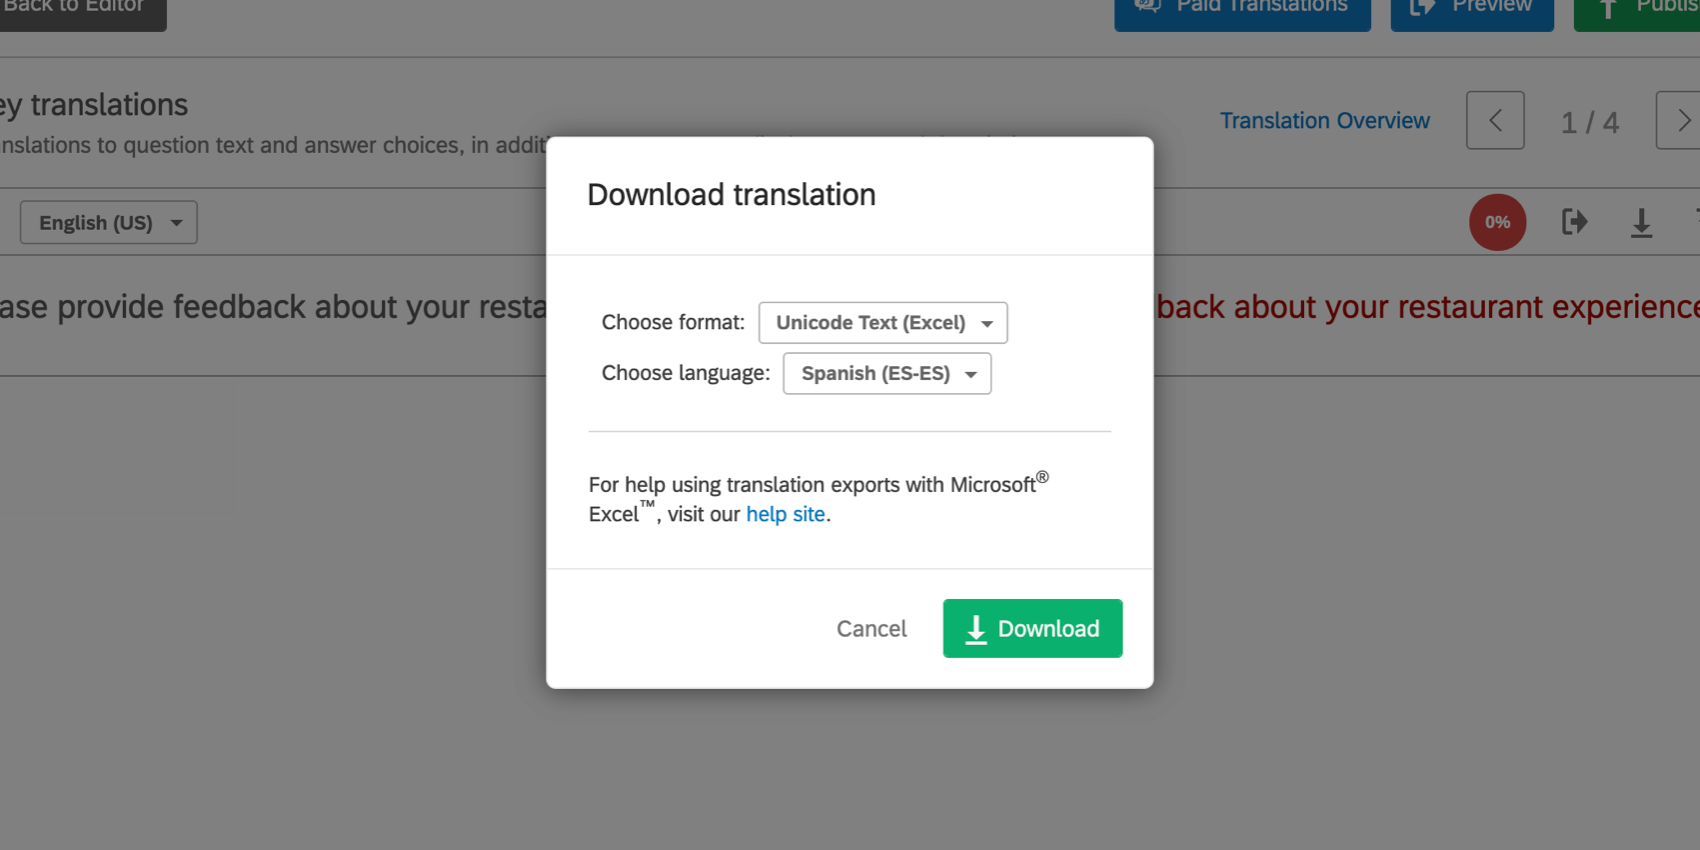Click the 'Download translation' dialog title

(731, 194)
